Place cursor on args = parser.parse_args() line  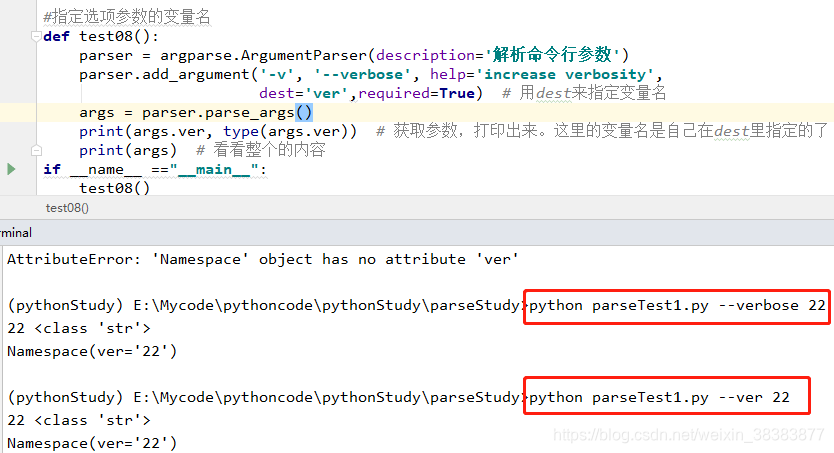196,113
